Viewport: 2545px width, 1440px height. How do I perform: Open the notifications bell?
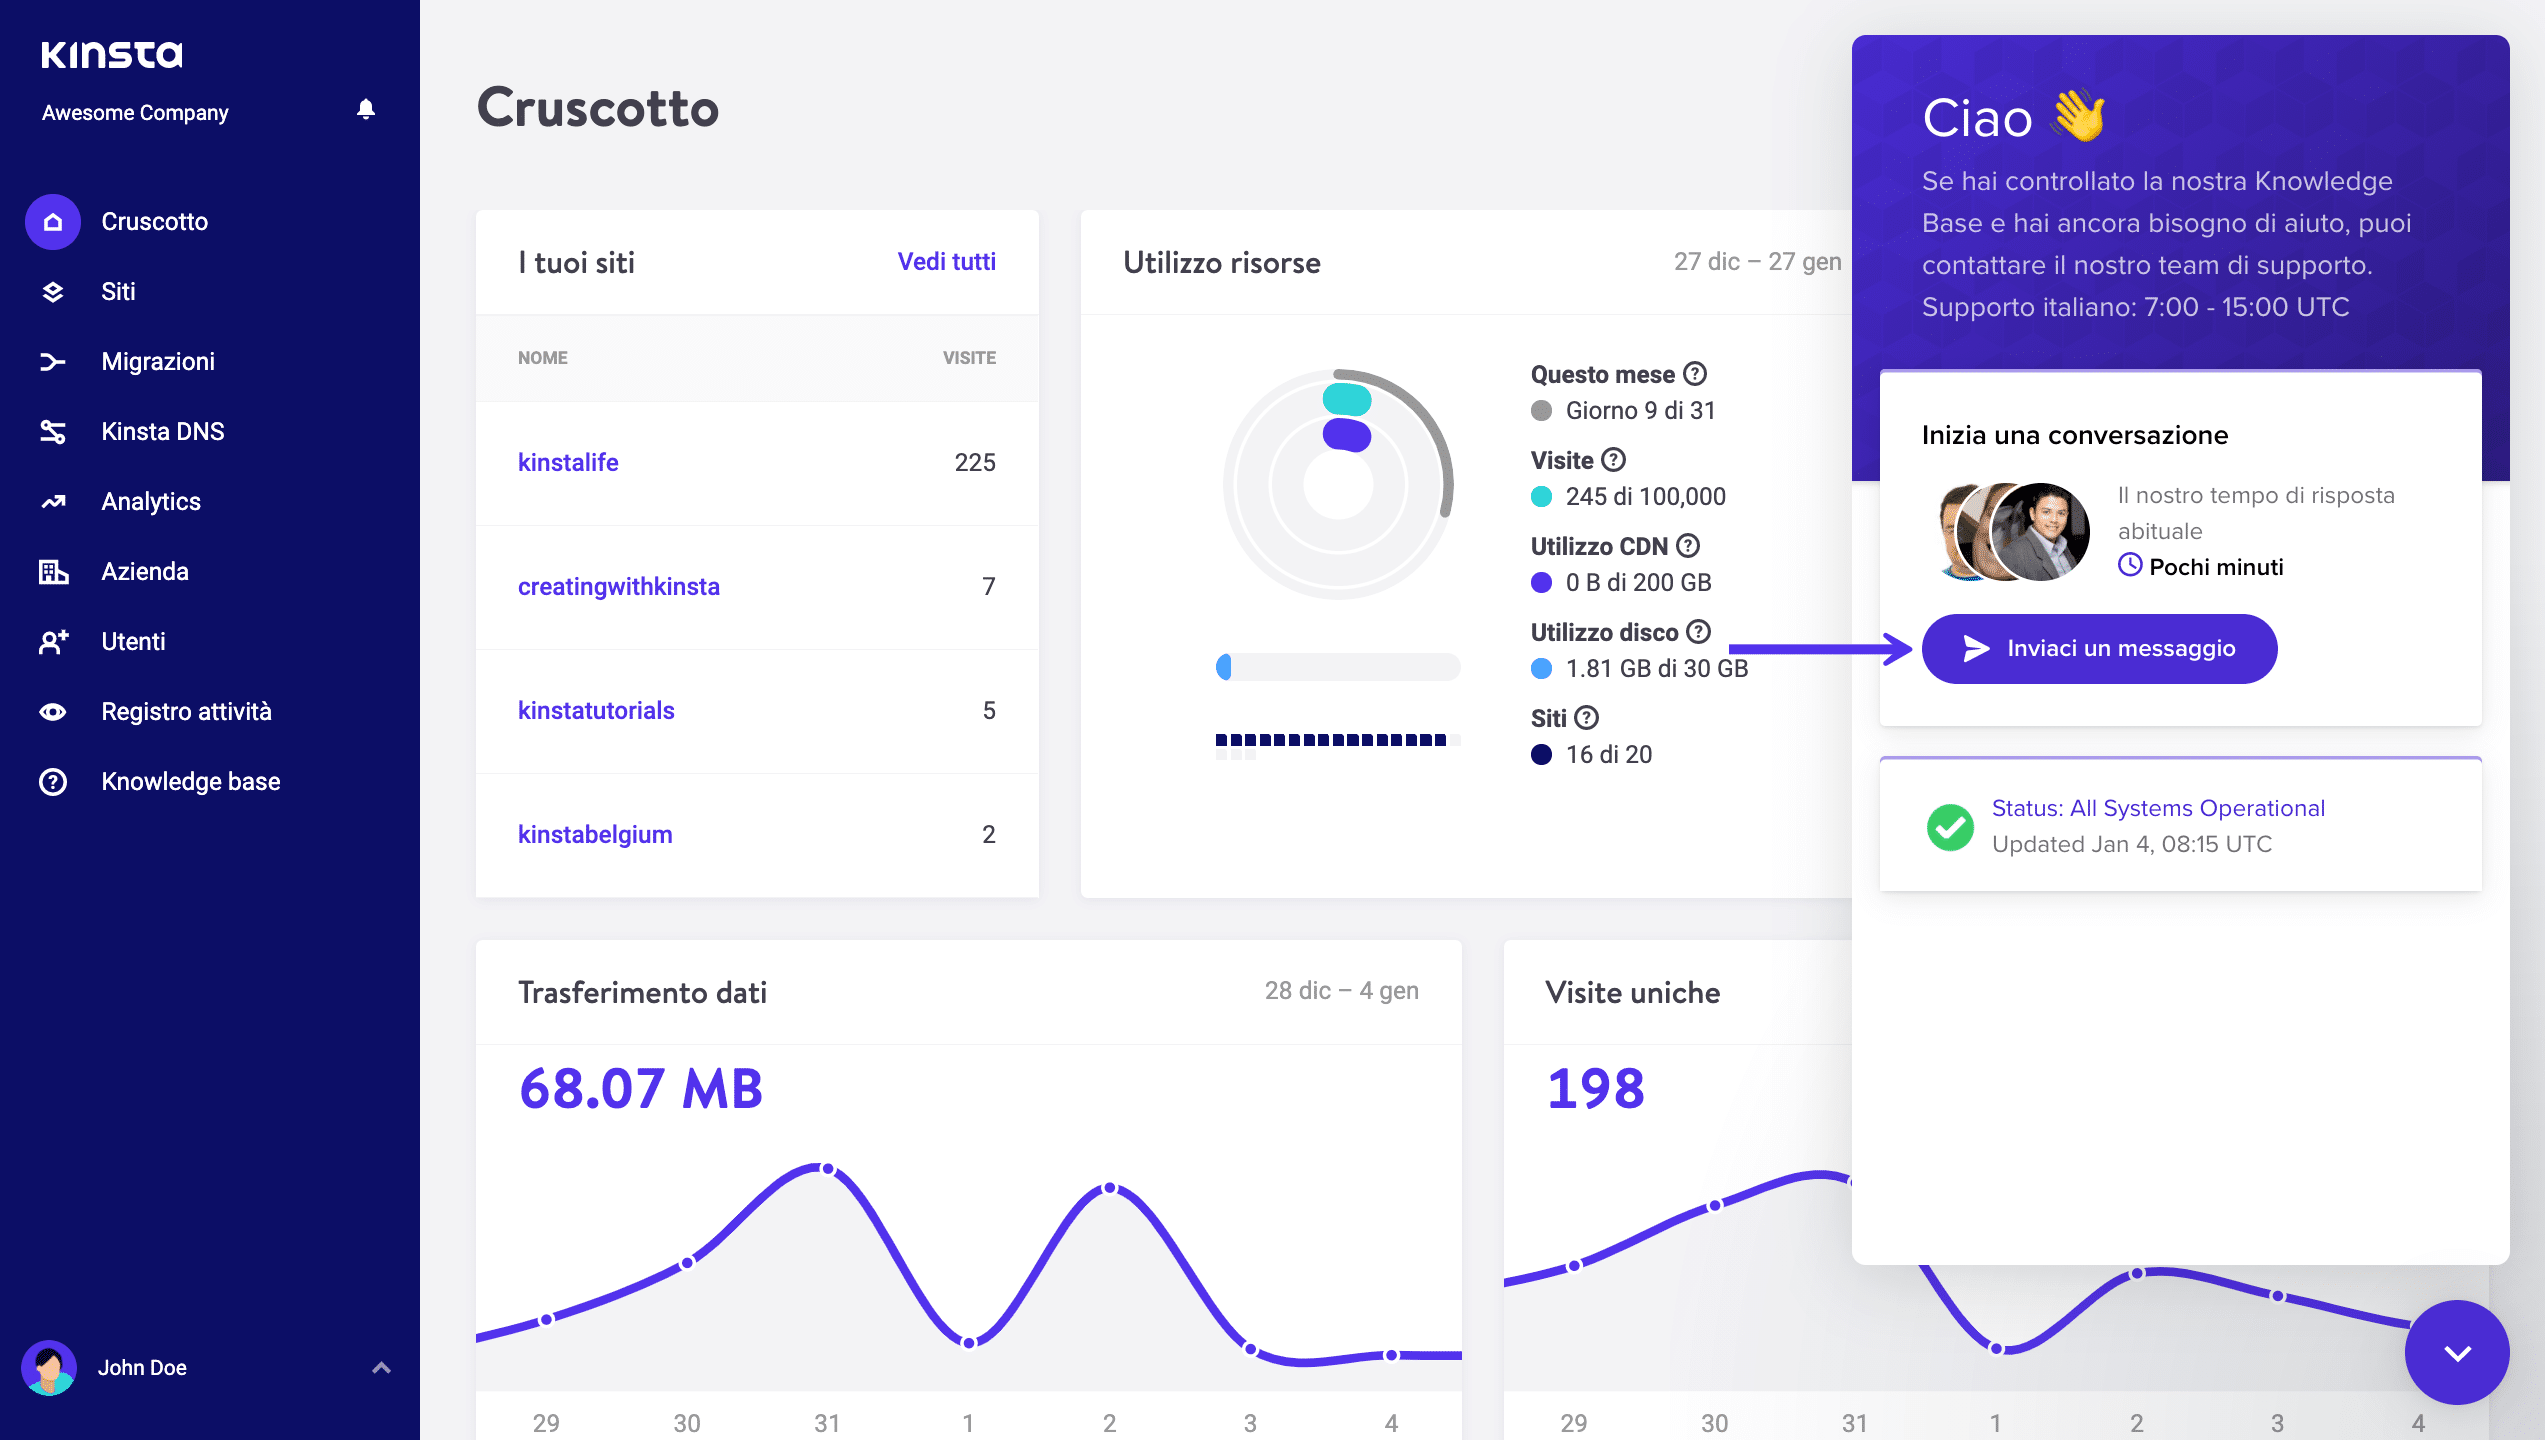tap(366, 109)
